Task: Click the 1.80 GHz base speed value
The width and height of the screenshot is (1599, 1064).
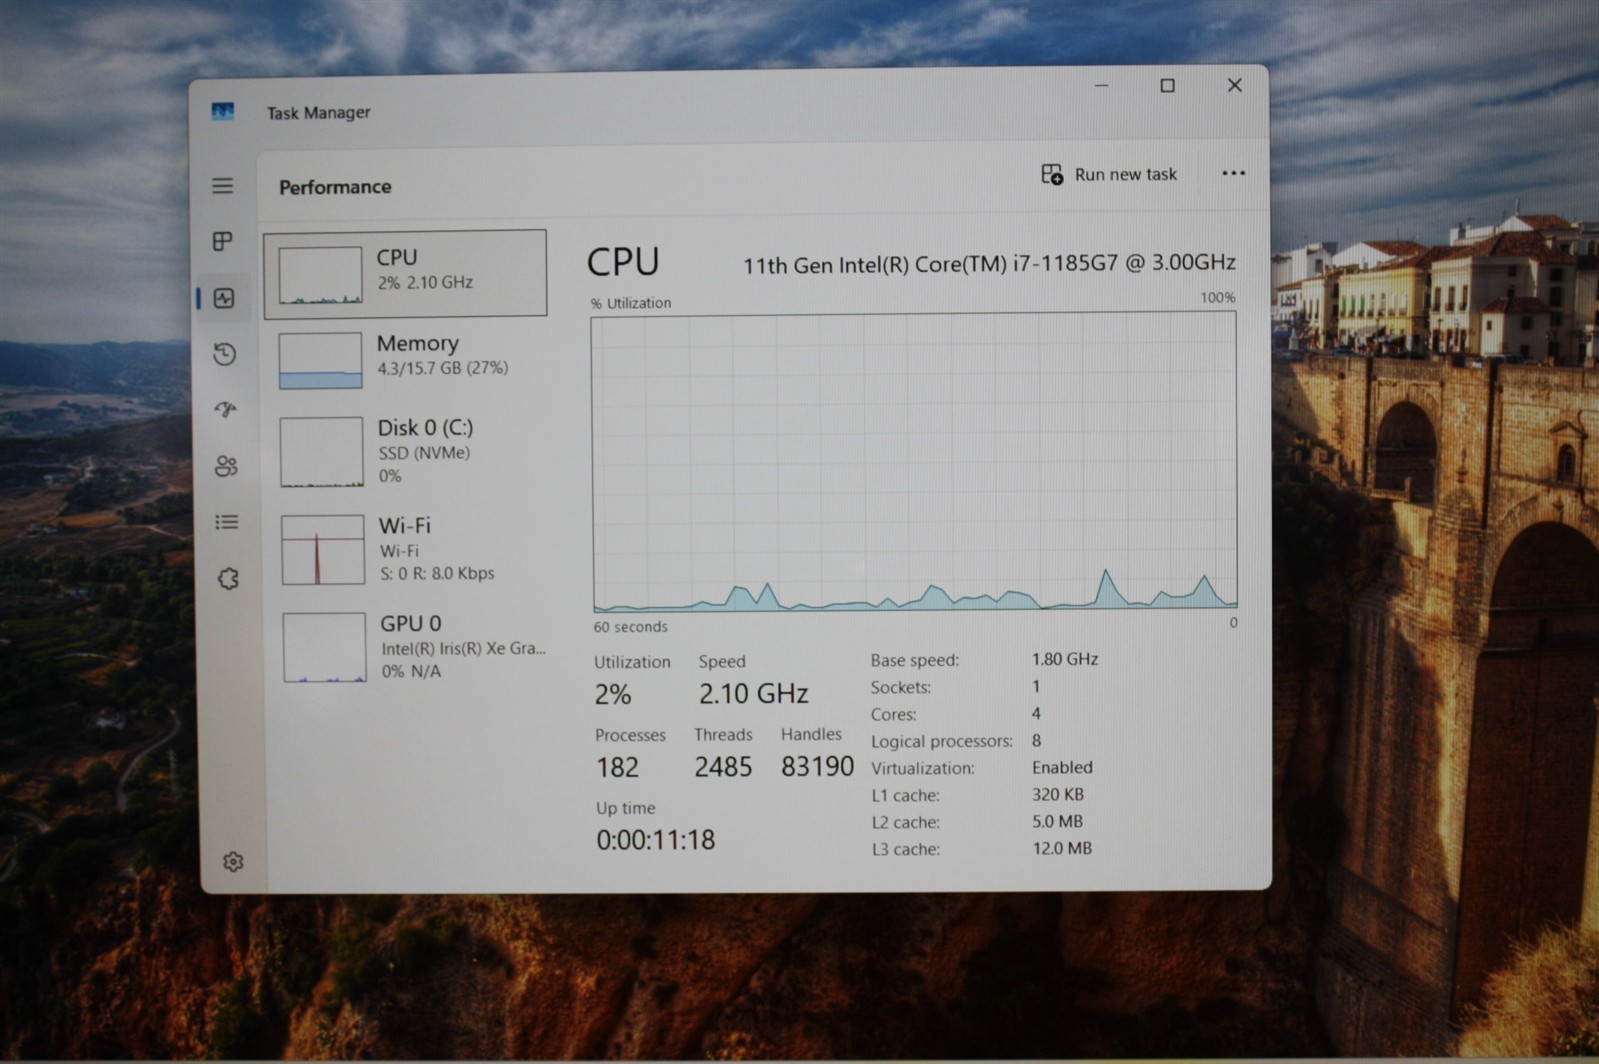Action: pyautogui.click(x=1065, y=659)
